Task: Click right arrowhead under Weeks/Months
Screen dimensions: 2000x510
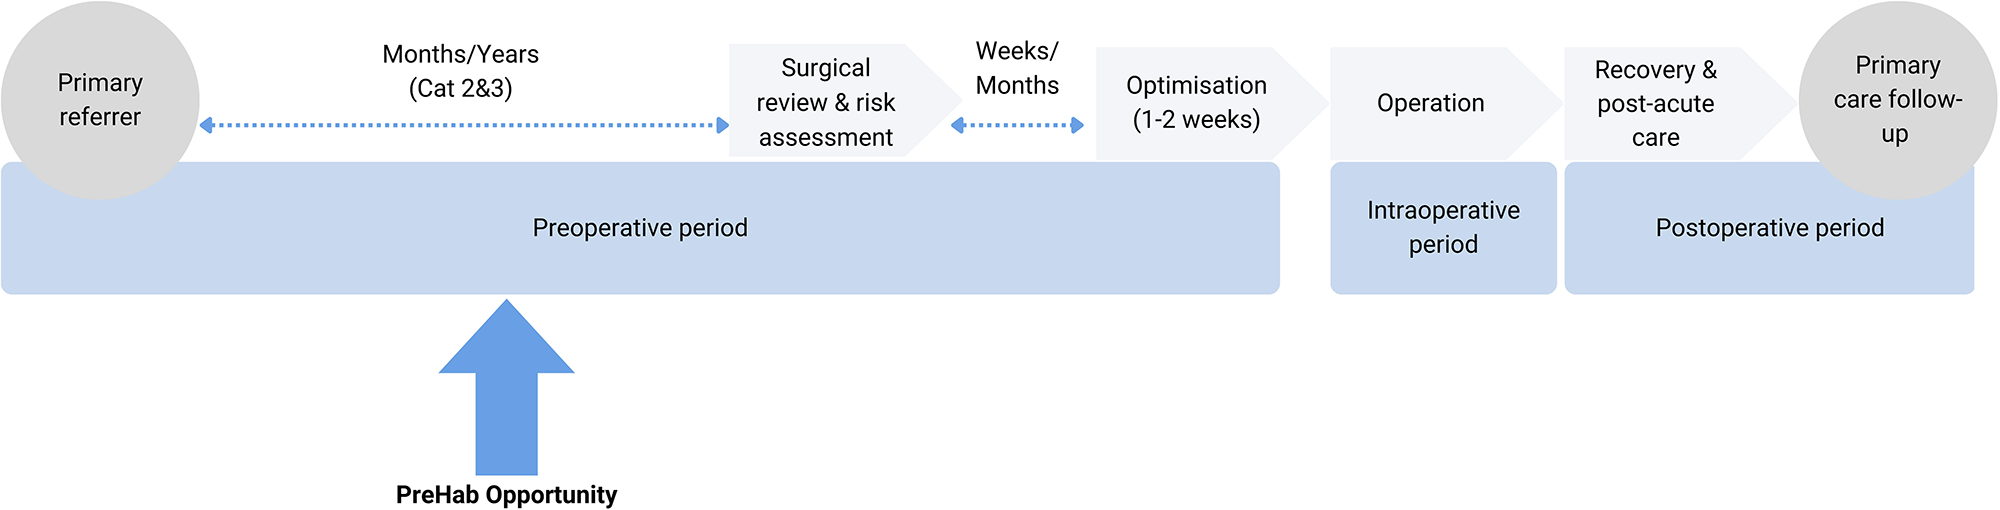Action: tap(1078, 125)
